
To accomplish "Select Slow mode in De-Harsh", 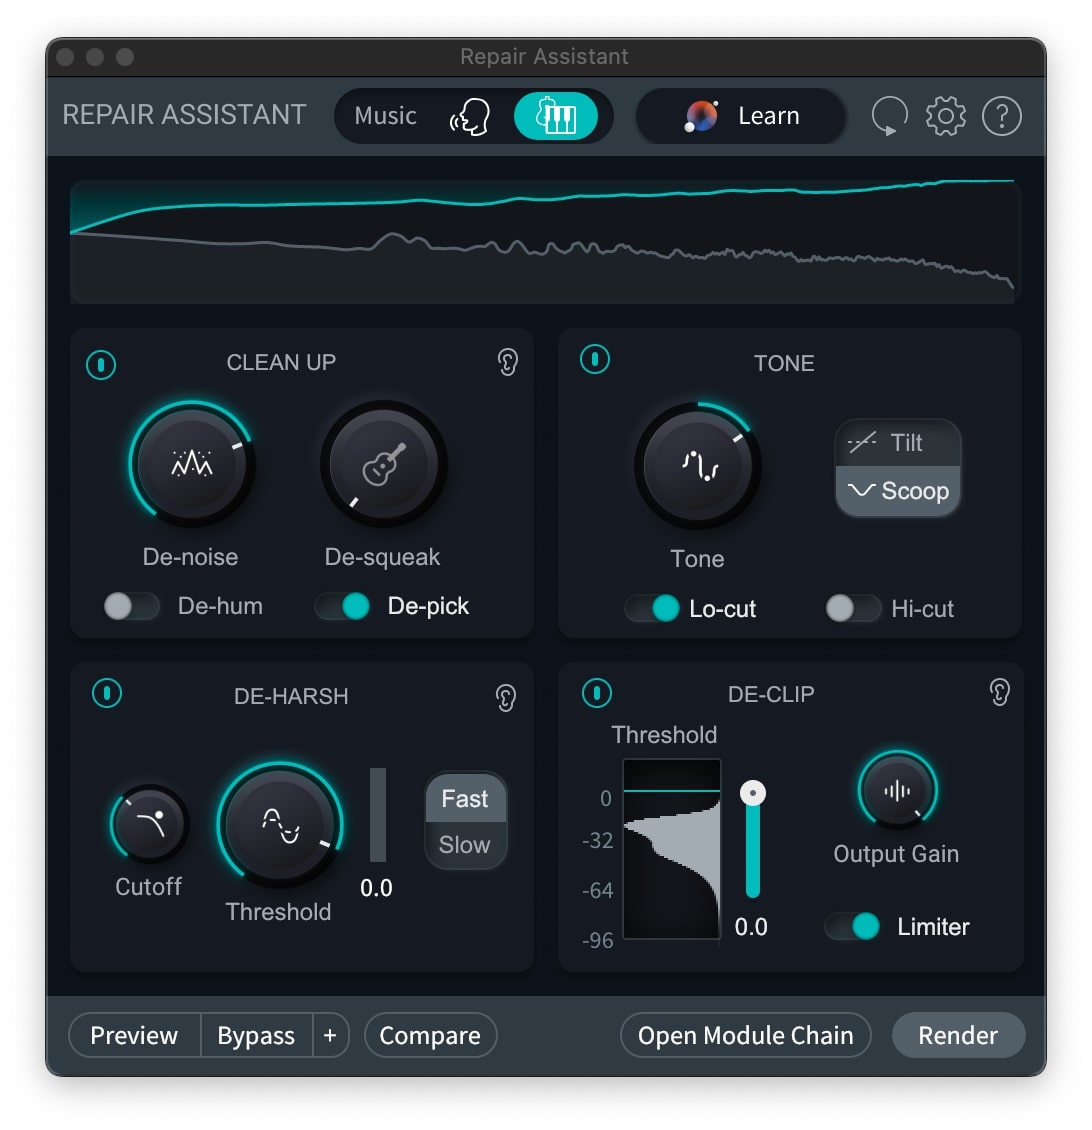I will [464, 845].
